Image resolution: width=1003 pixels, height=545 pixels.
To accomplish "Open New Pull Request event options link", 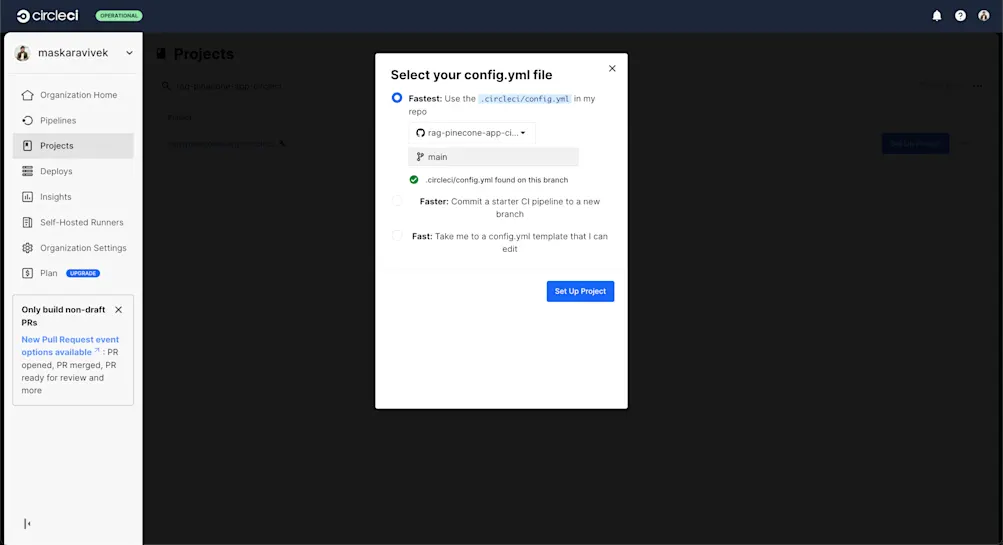I will coord(70,346).
